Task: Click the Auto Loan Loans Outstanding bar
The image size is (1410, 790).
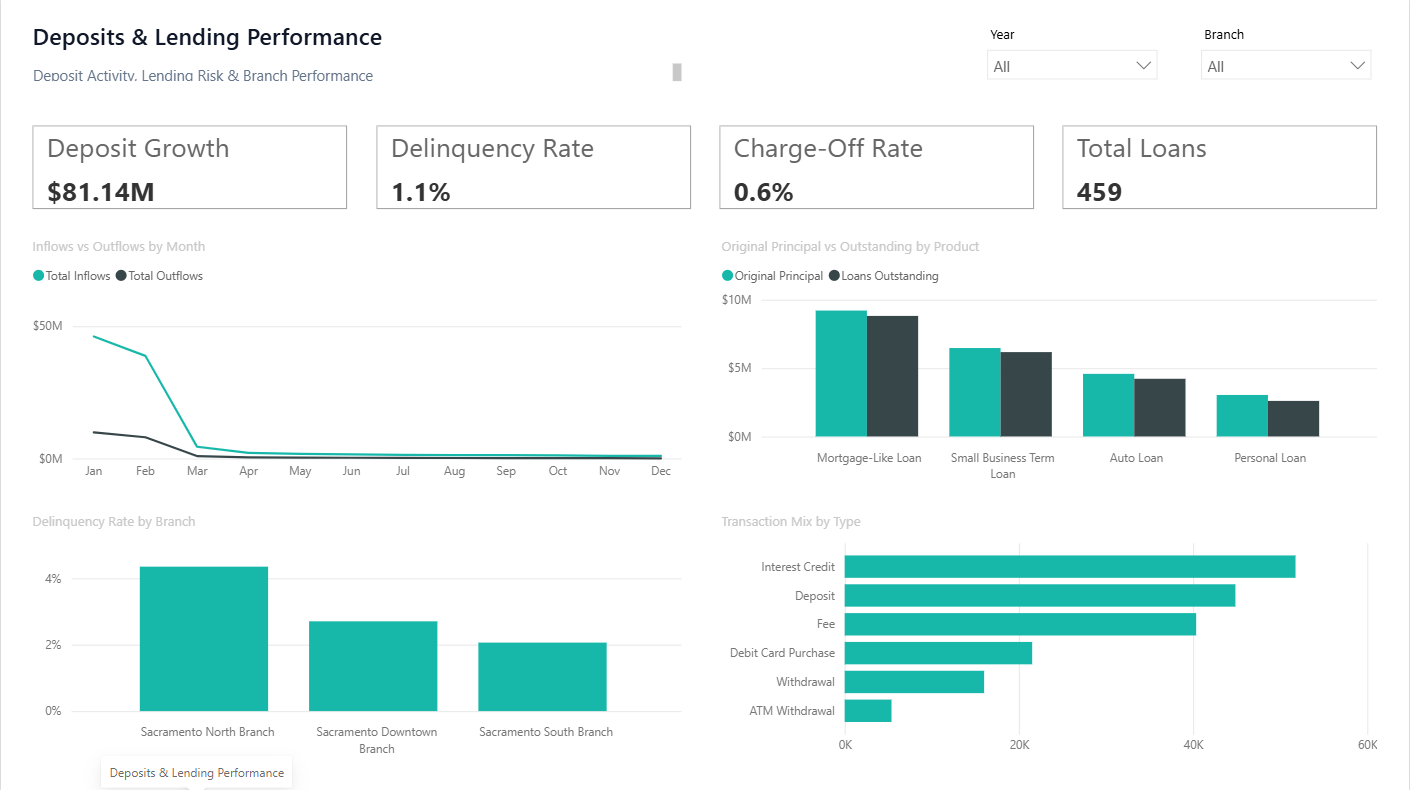Action: (x=1160, y=408)
